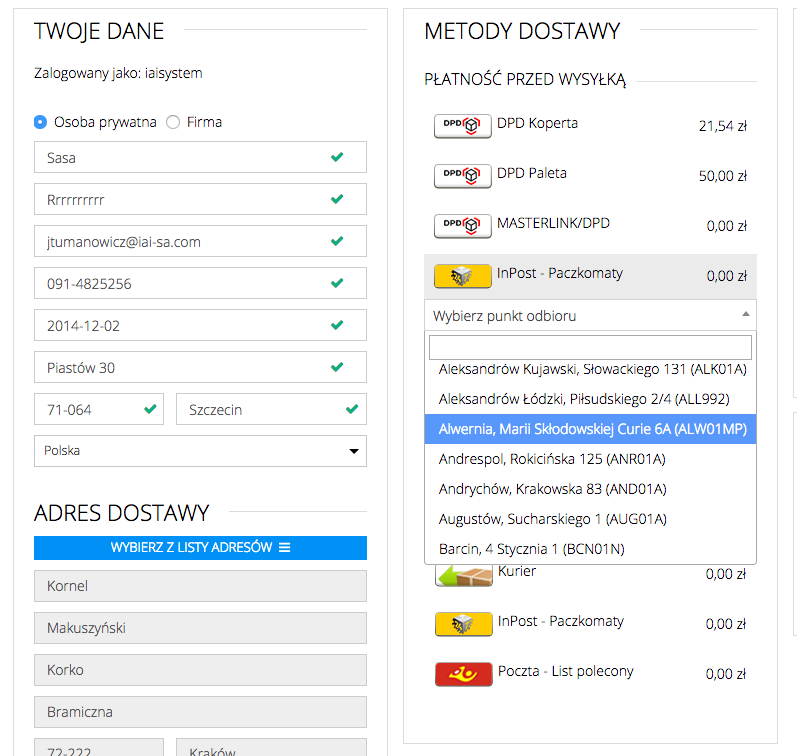This screenshot has height=756, width=797.
Task: Click the pickup point search field
Action: coord(590,347)
